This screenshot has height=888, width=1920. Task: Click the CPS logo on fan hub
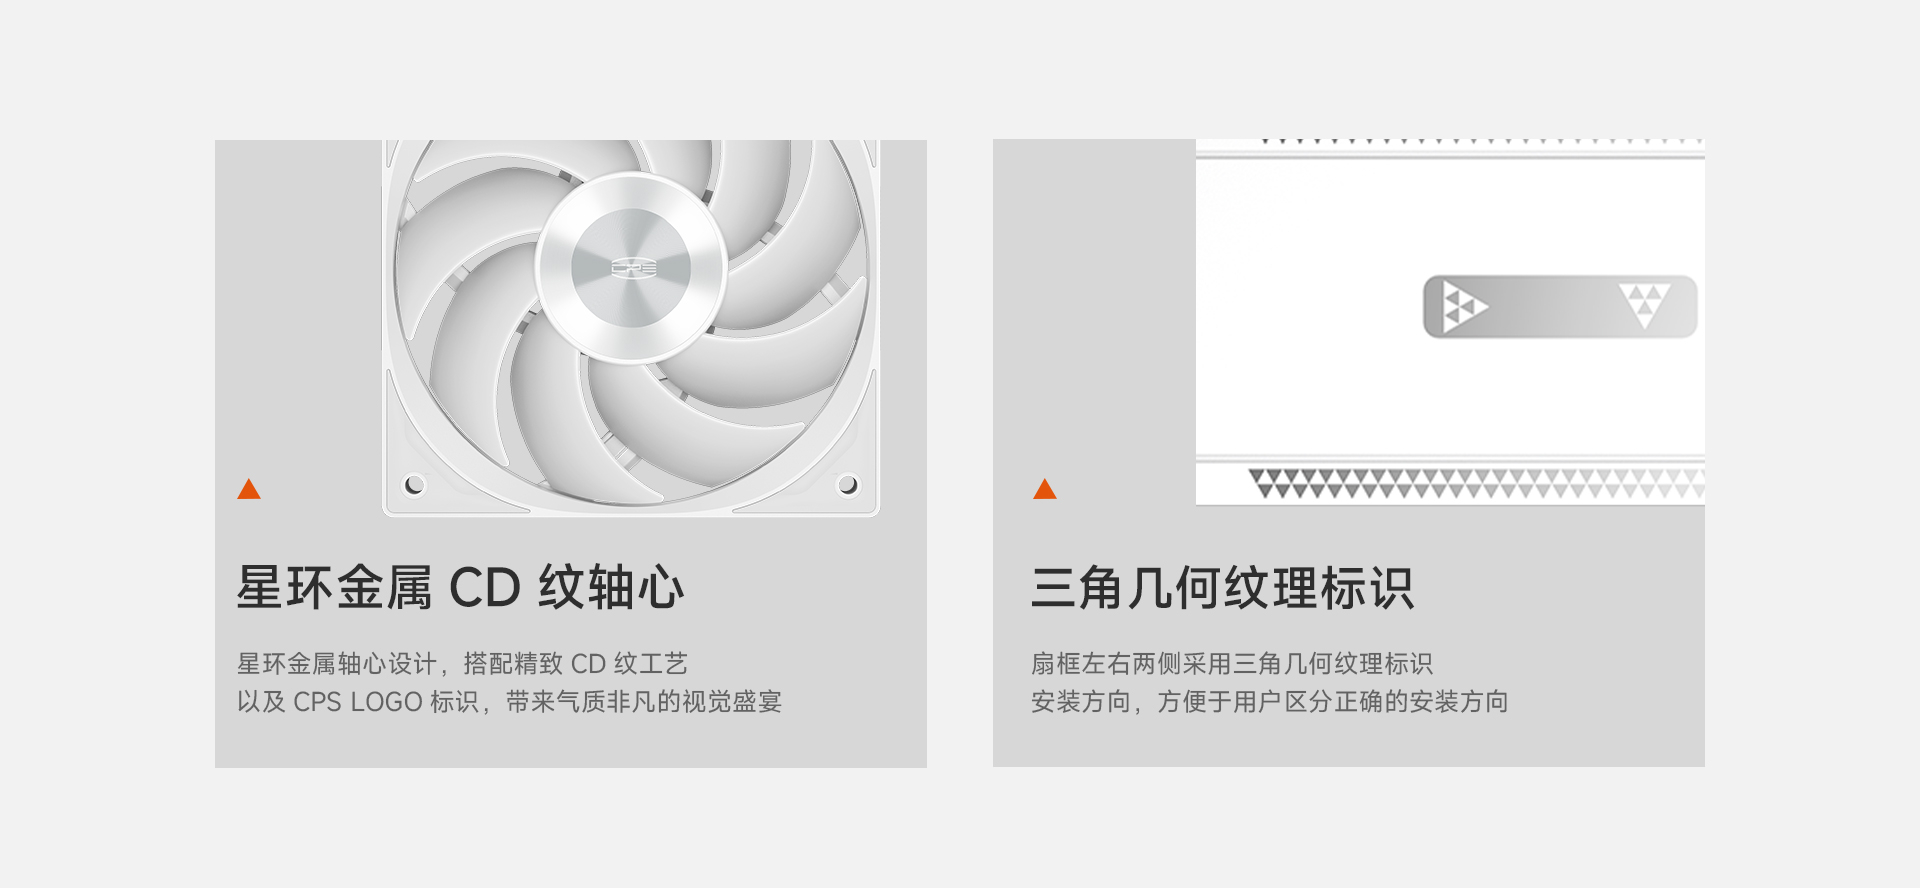(x=634, y=268)
